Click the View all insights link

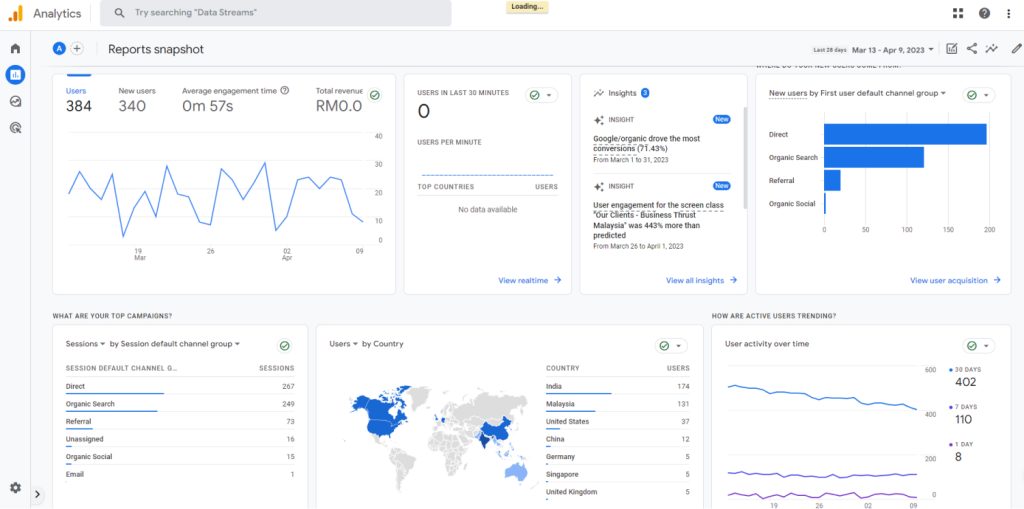(701, 280)
